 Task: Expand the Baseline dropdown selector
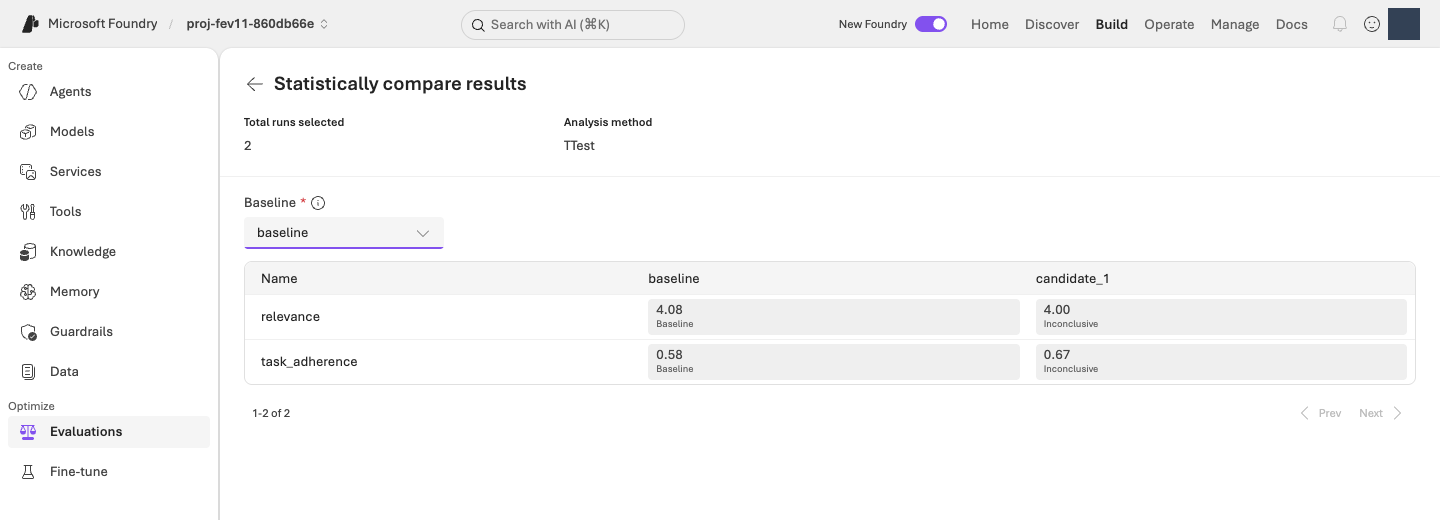point(344,233)
